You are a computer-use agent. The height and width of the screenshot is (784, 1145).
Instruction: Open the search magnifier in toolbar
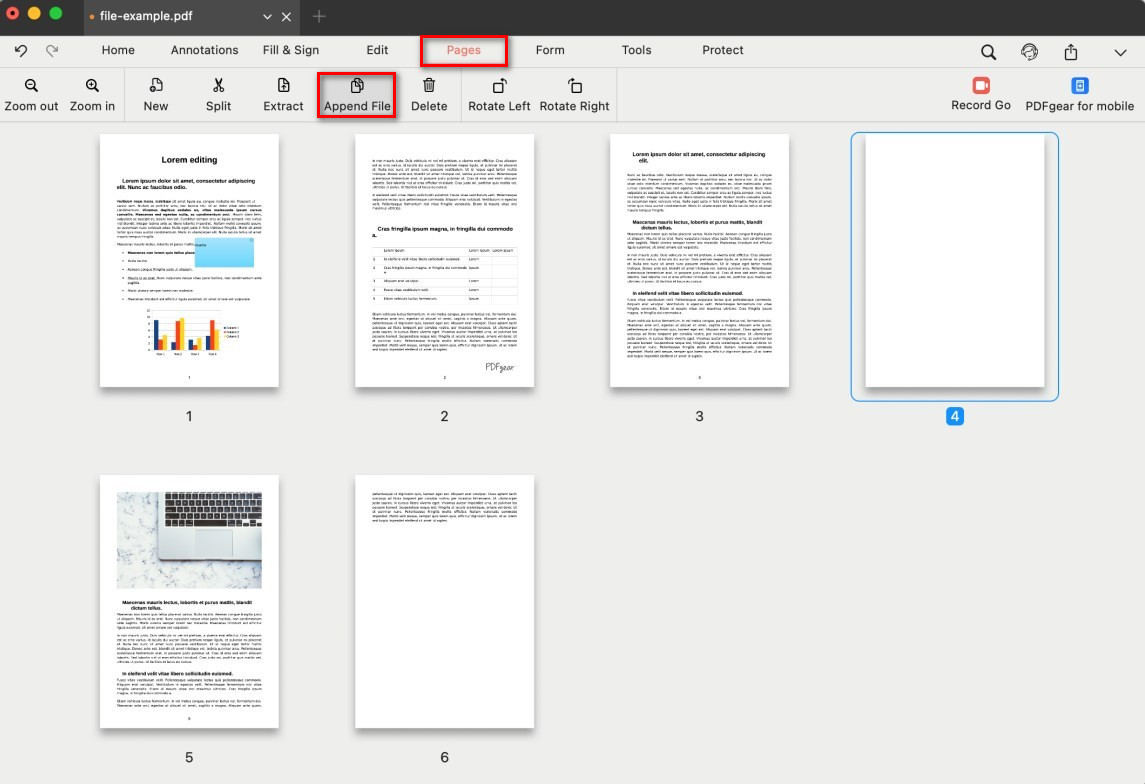[x=988, y=52]
